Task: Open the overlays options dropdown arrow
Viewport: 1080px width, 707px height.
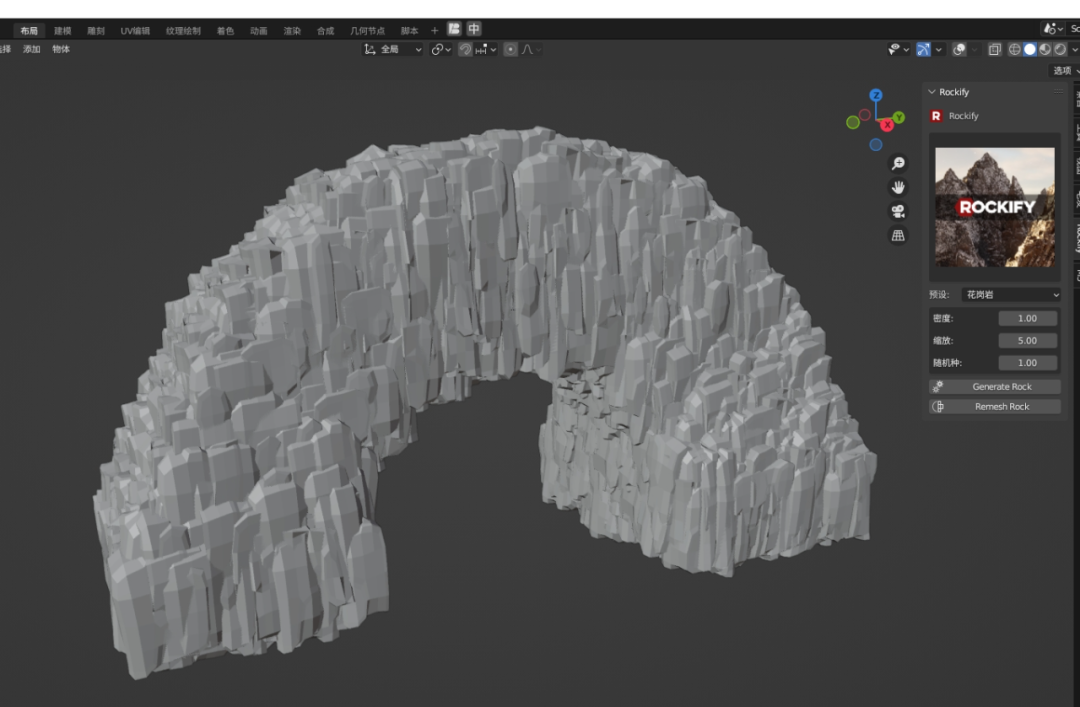Action: coord(974,49)
